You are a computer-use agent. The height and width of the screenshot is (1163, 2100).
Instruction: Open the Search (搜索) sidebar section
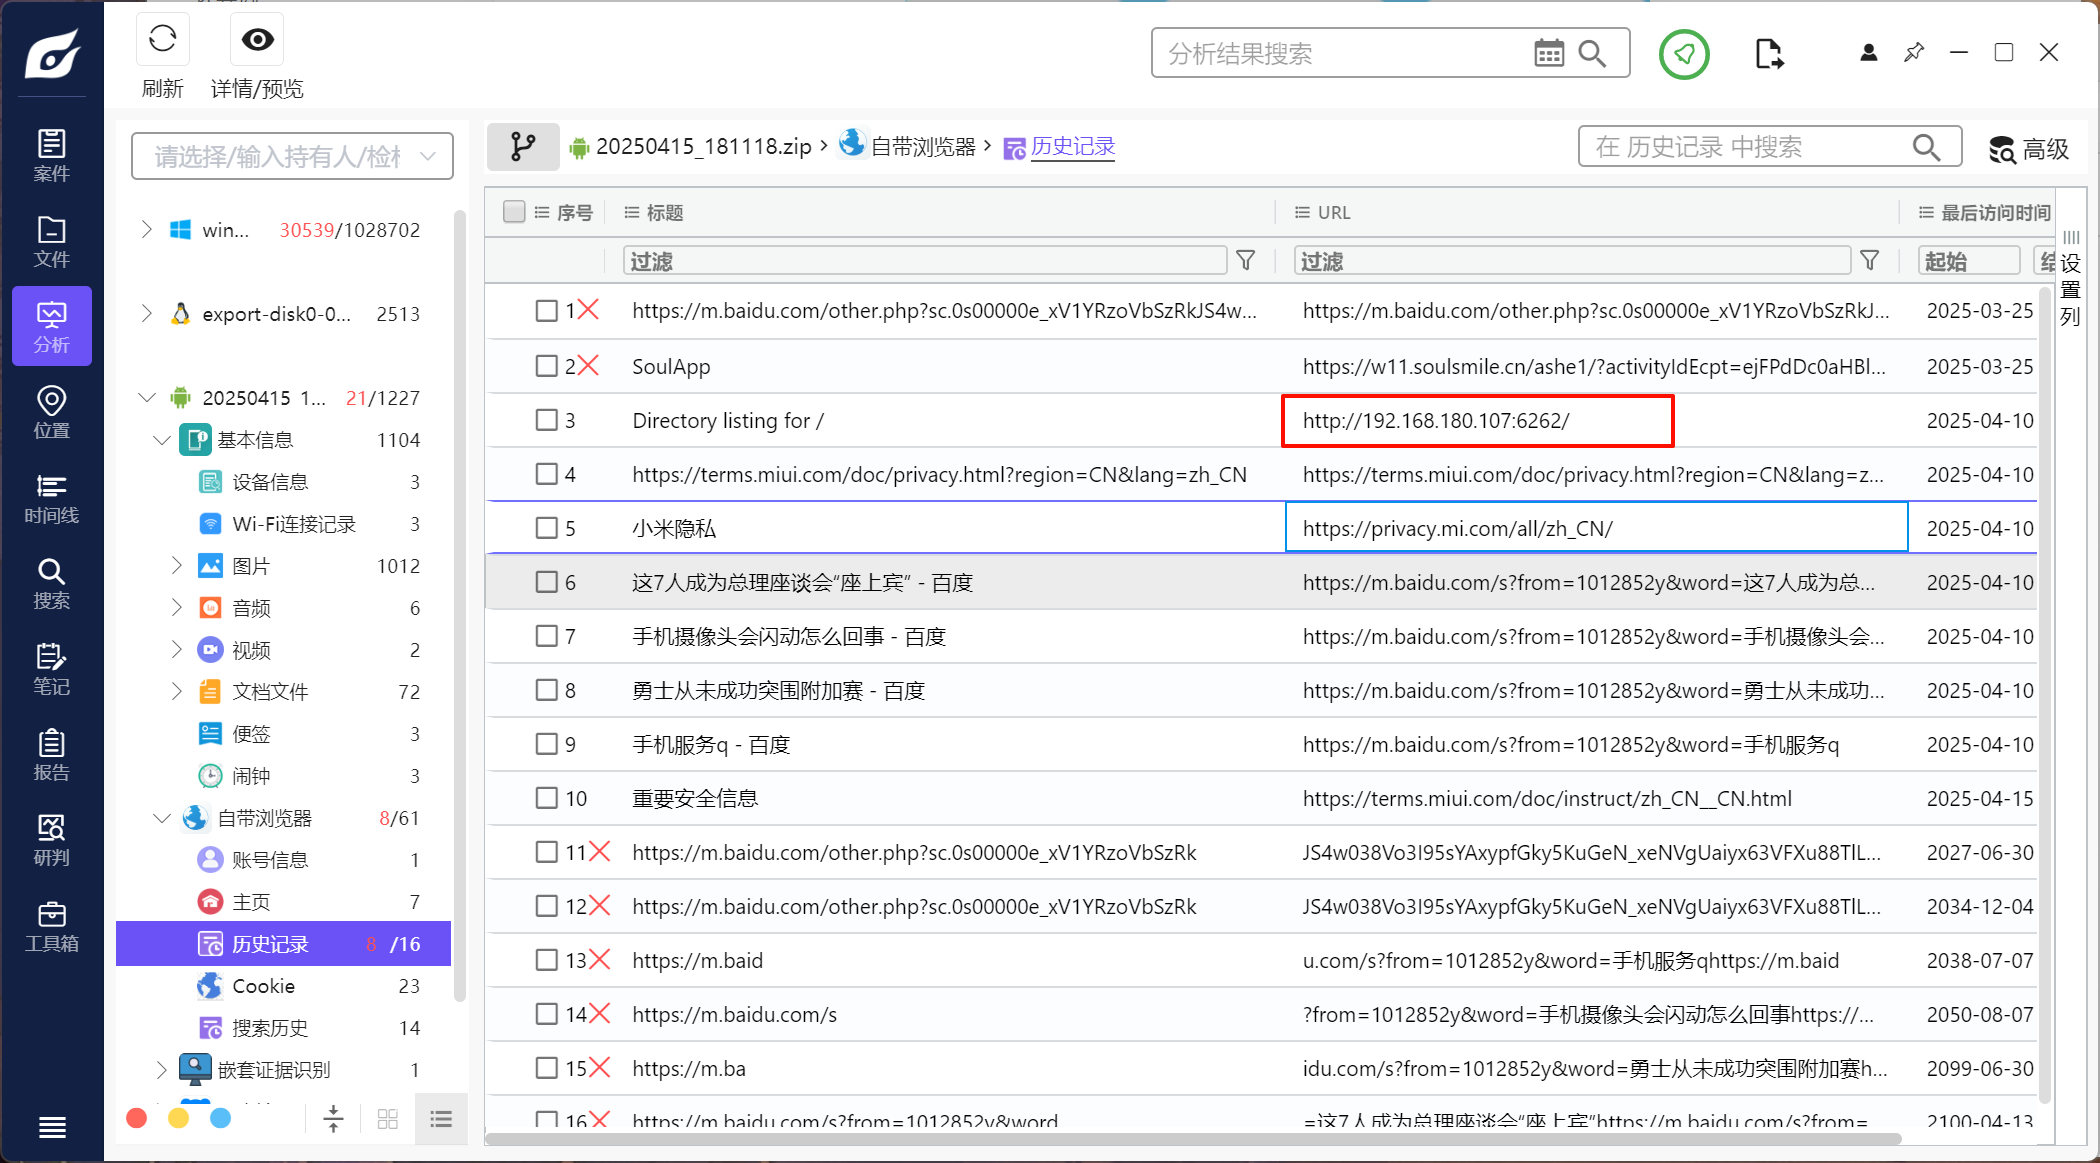52,583
